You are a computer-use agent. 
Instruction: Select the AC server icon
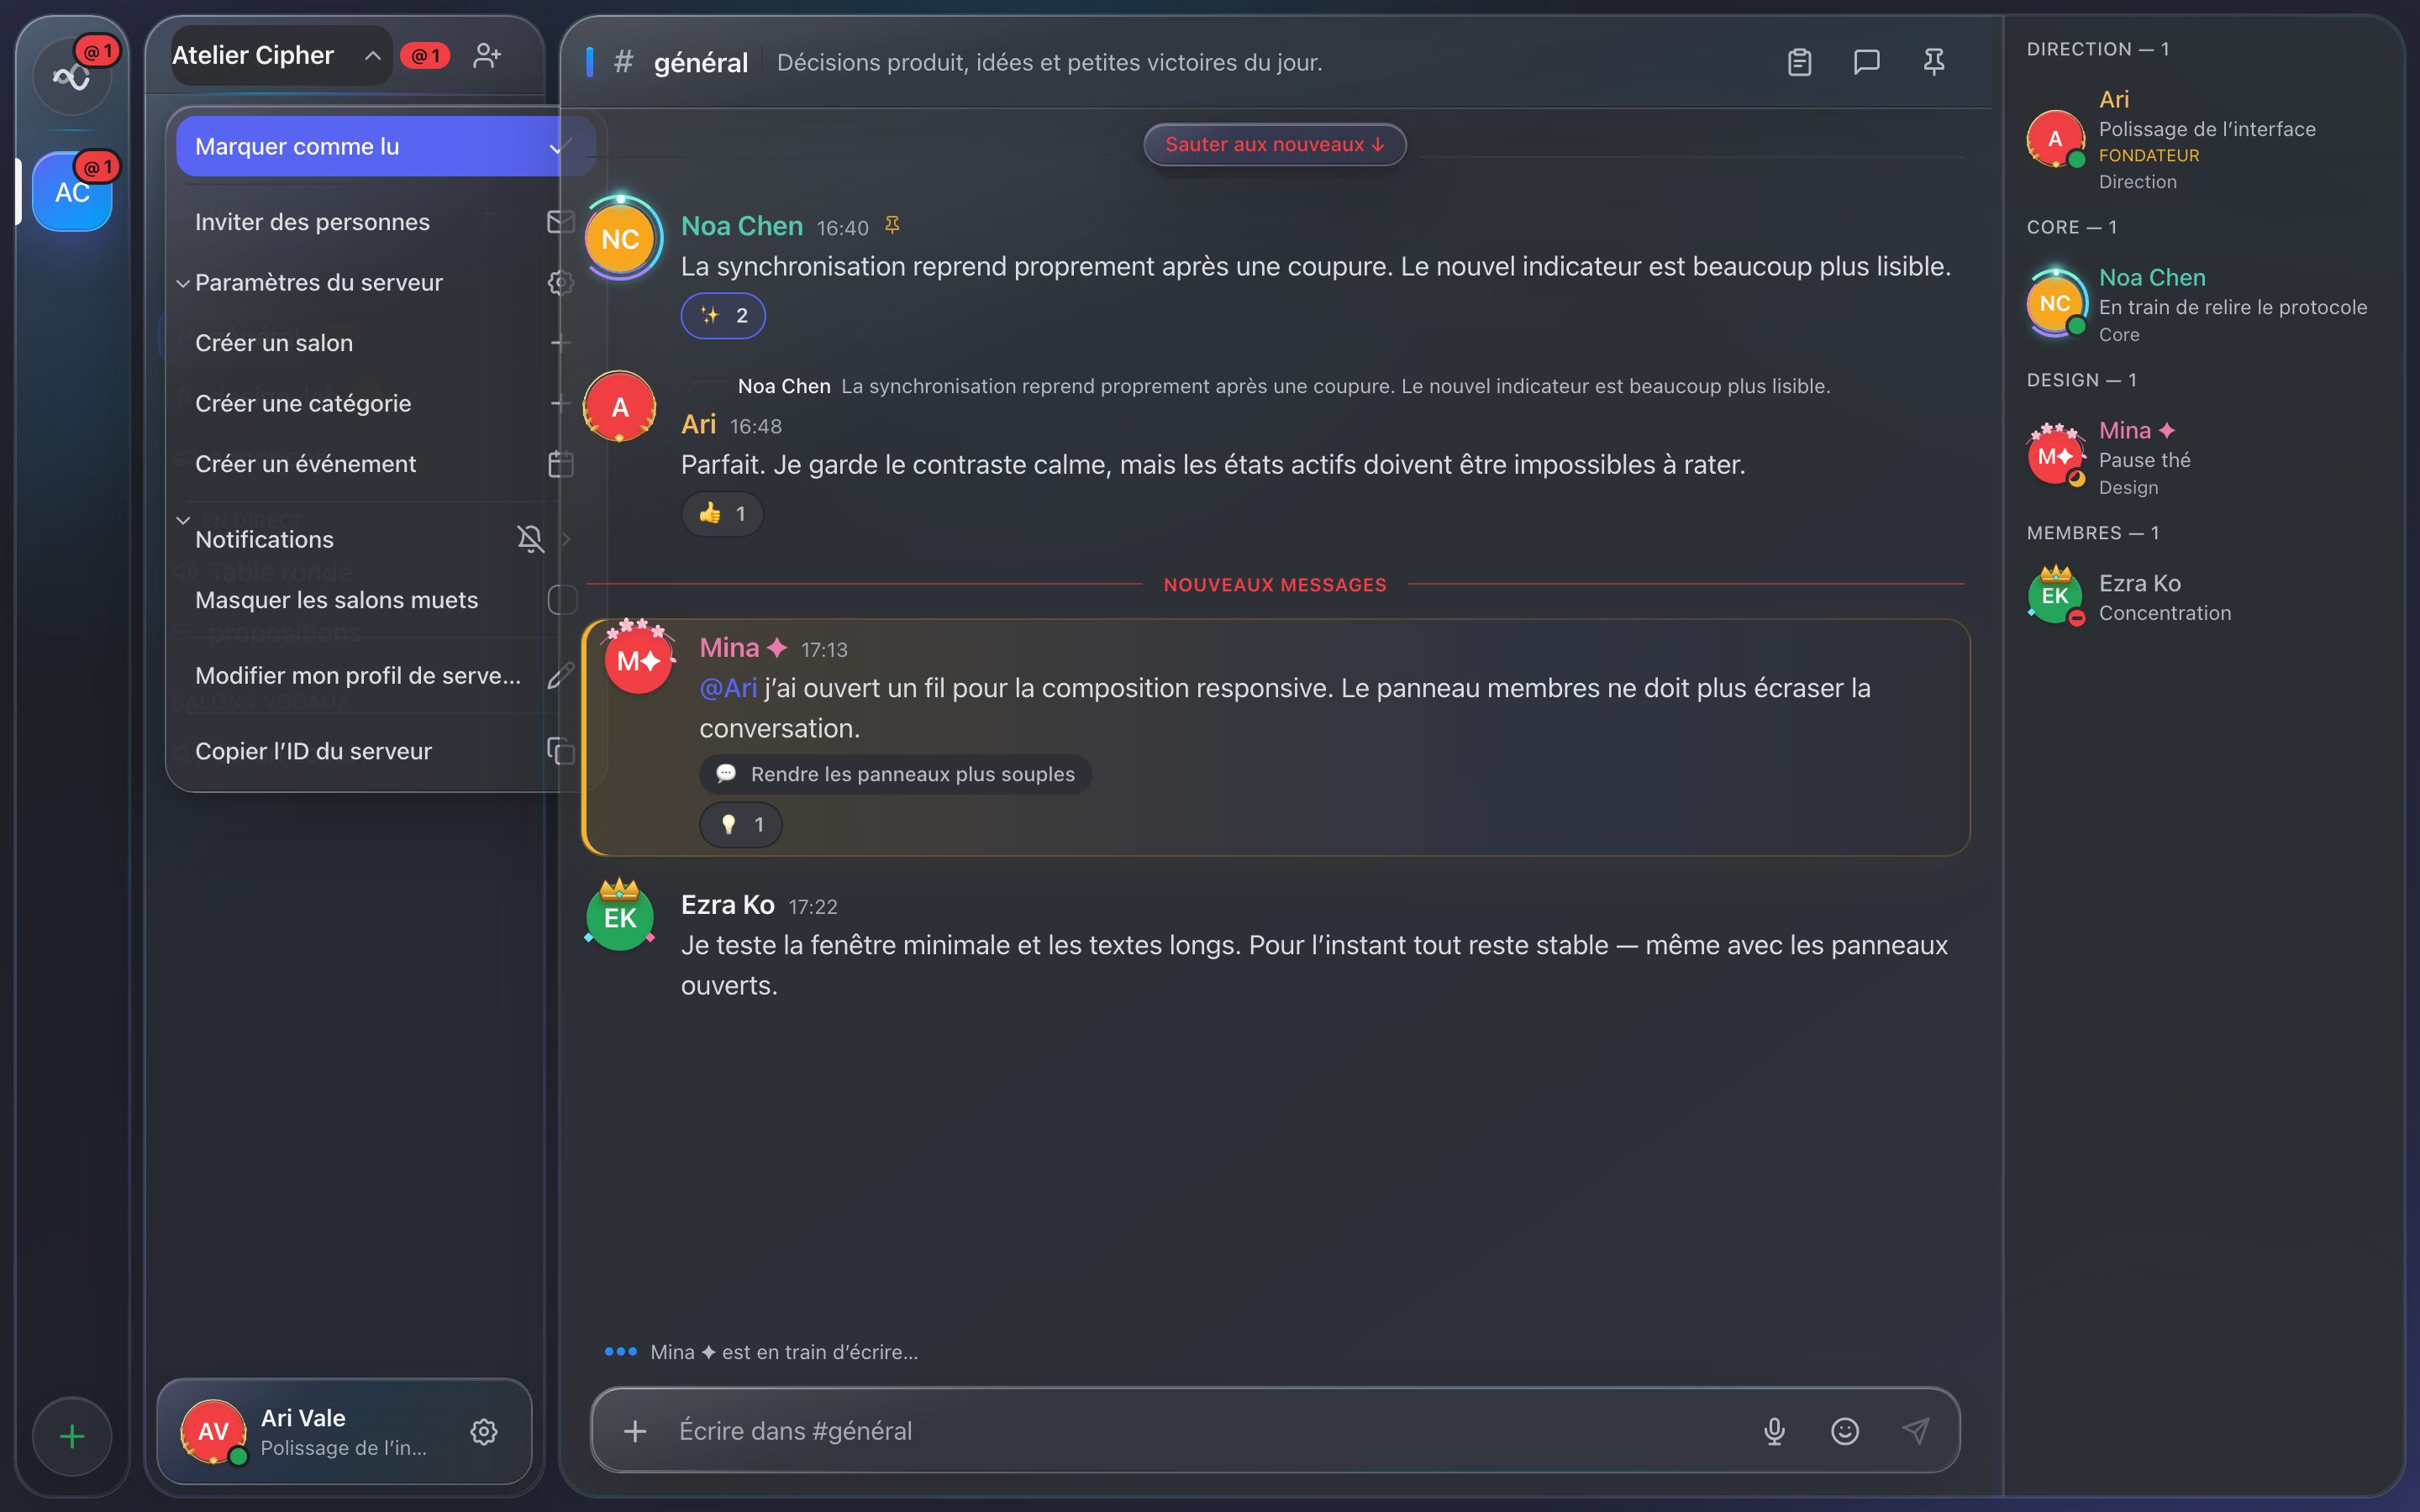[72, 191]
